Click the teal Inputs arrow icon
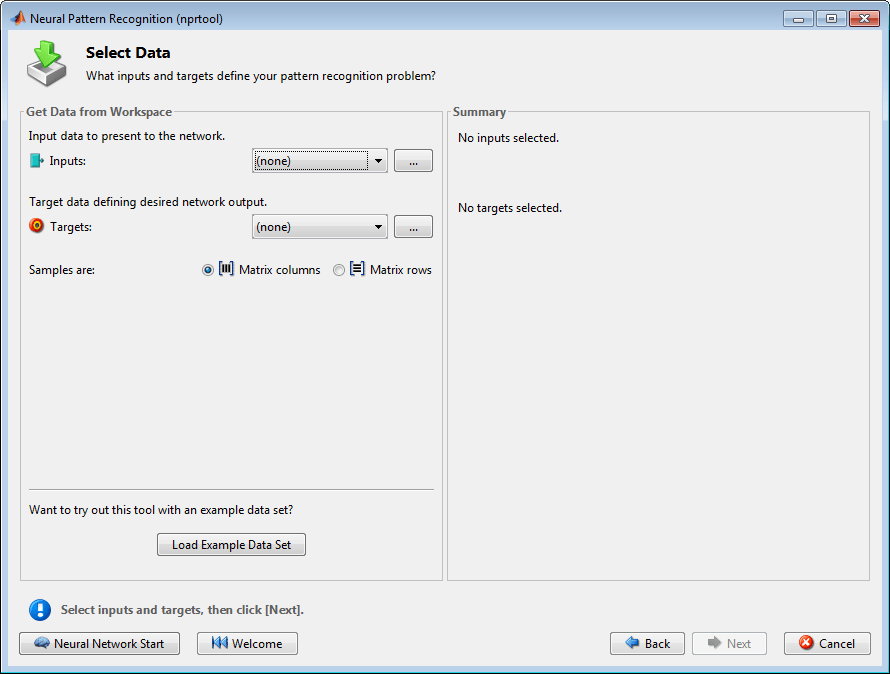Image resolution: width=890 pixels, height=674 pixels. (x=36, y=161)
